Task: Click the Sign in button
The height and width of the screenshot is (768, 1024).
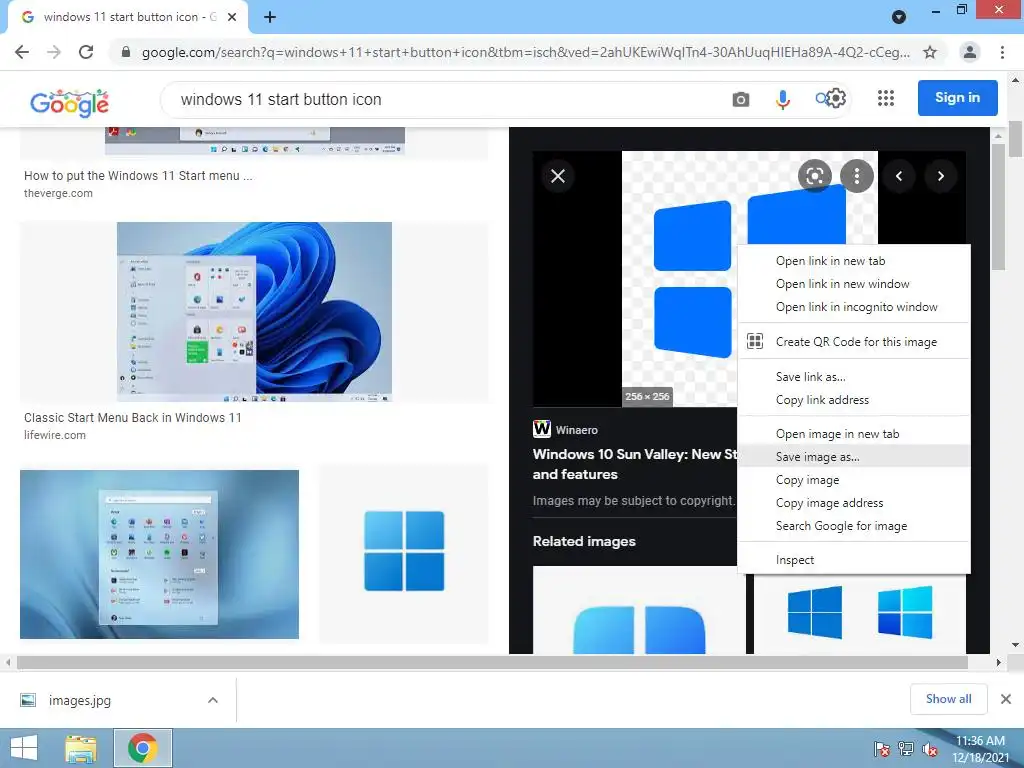Action: 957,98
